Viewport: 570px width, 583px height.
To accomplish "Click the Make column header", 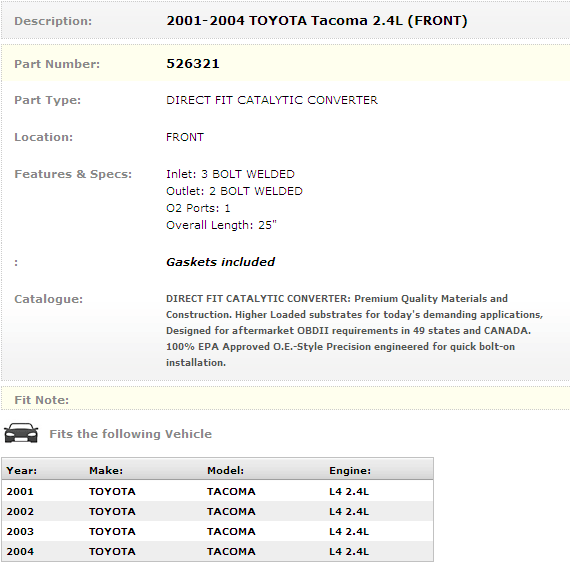I will [x=106, y=471].
